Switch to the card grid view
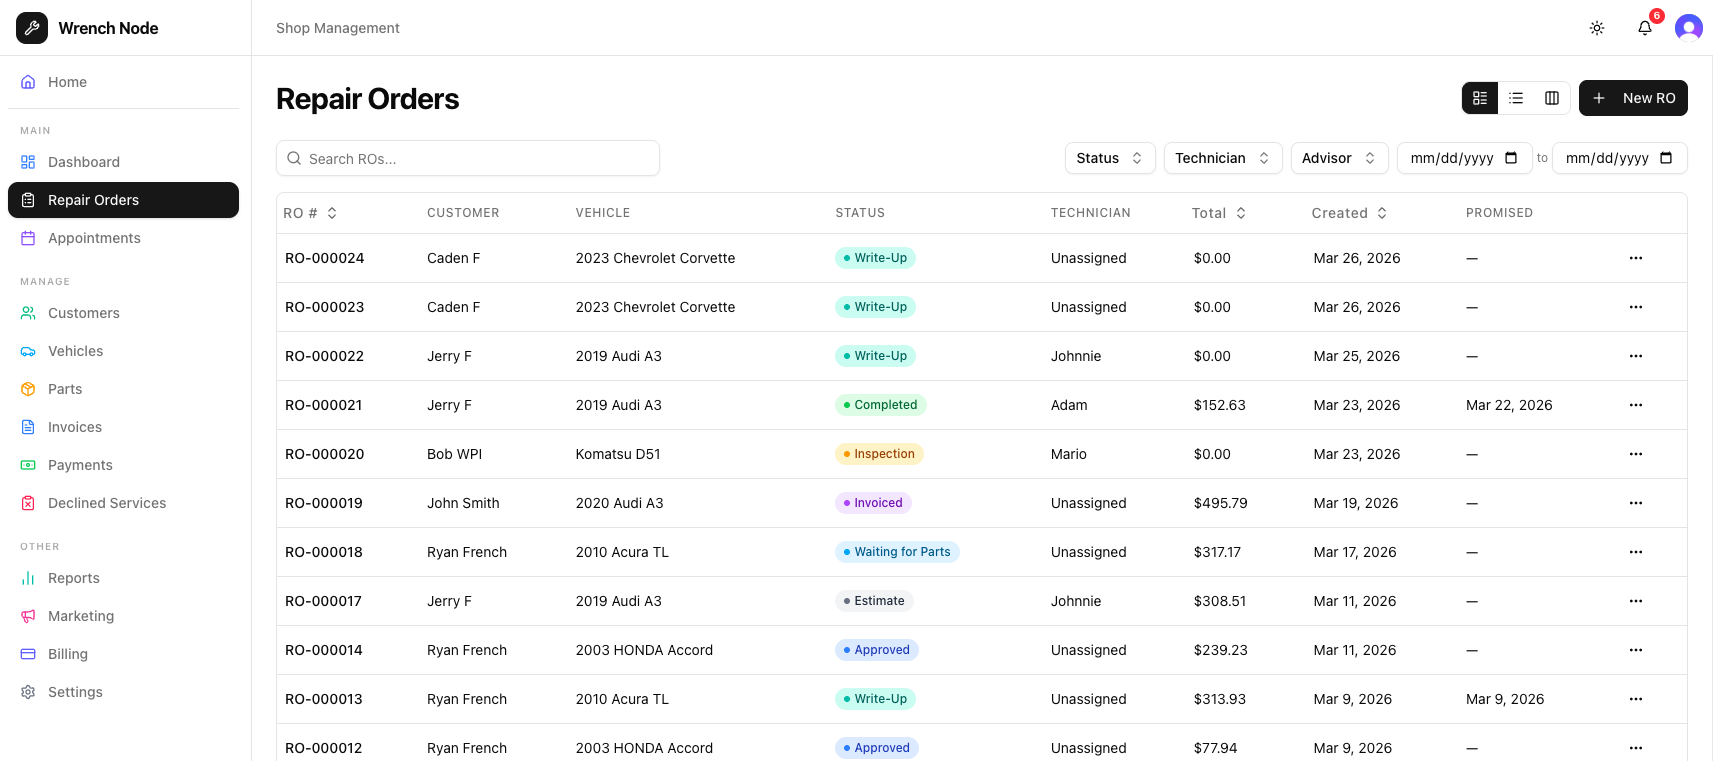The width and height of the screenshot is (1713, 761). coord(1480,98)
